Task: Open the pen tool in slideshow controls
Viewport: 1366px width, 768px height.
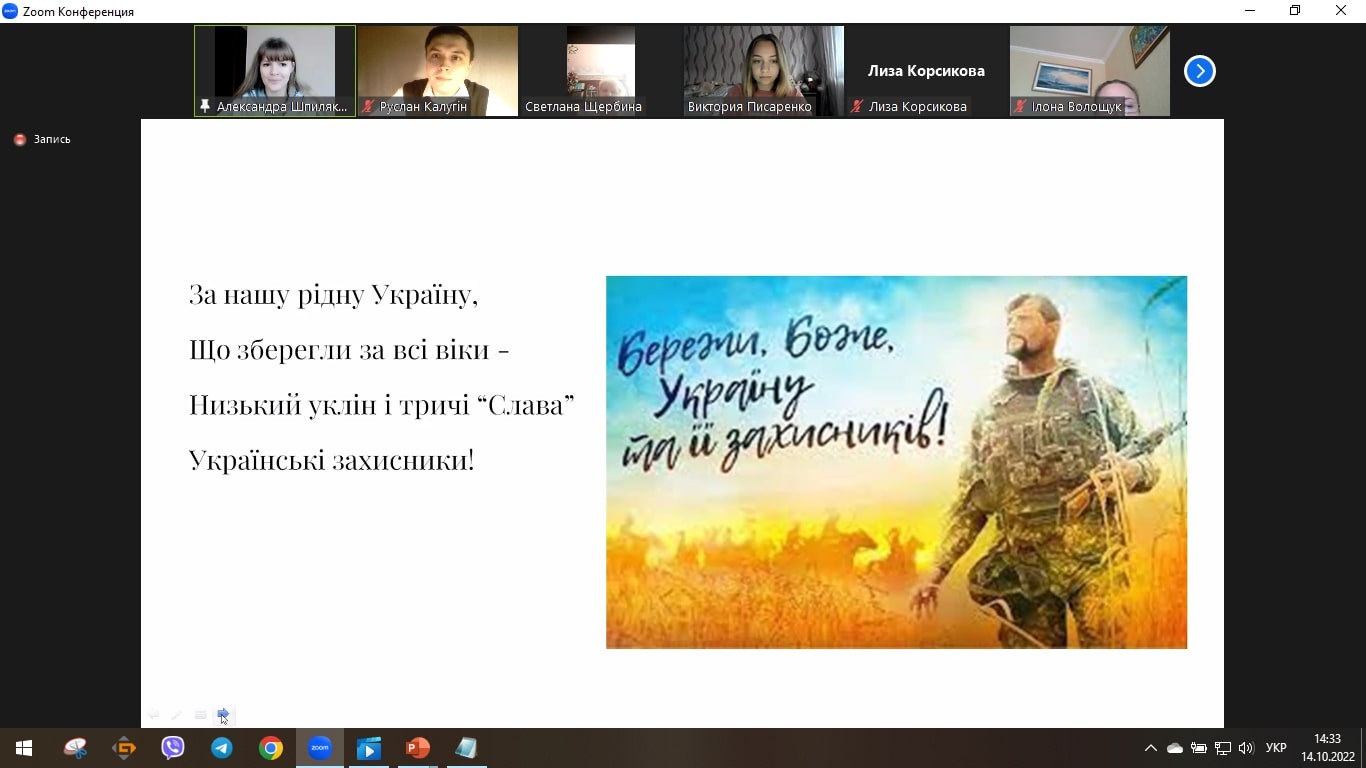Action: click(176, 714)
